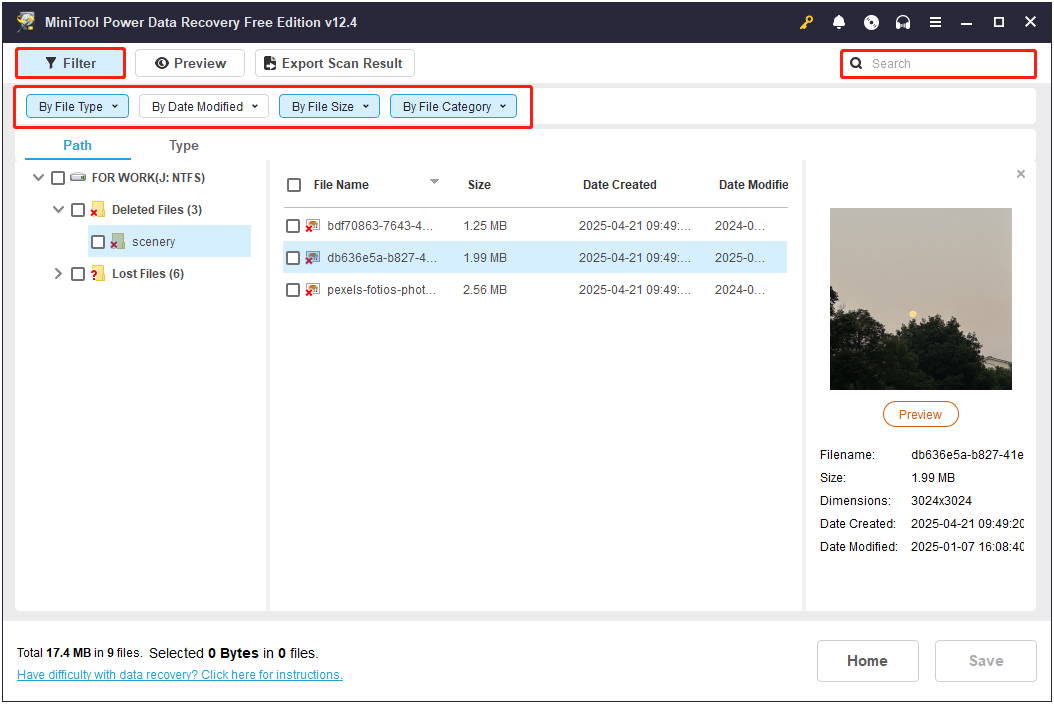The width and height of the screenshot is (1054, 704).
Task: Click the Deleted Files folder icon
Action: click(97, 210)
